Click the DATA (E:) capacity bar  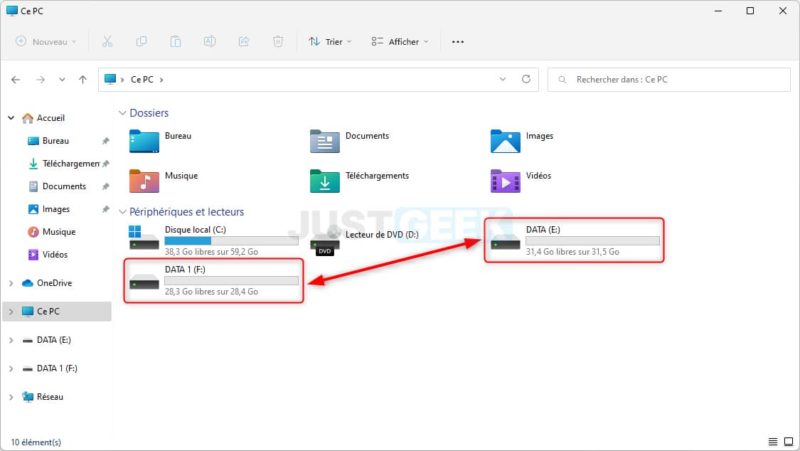click(592, 241)
